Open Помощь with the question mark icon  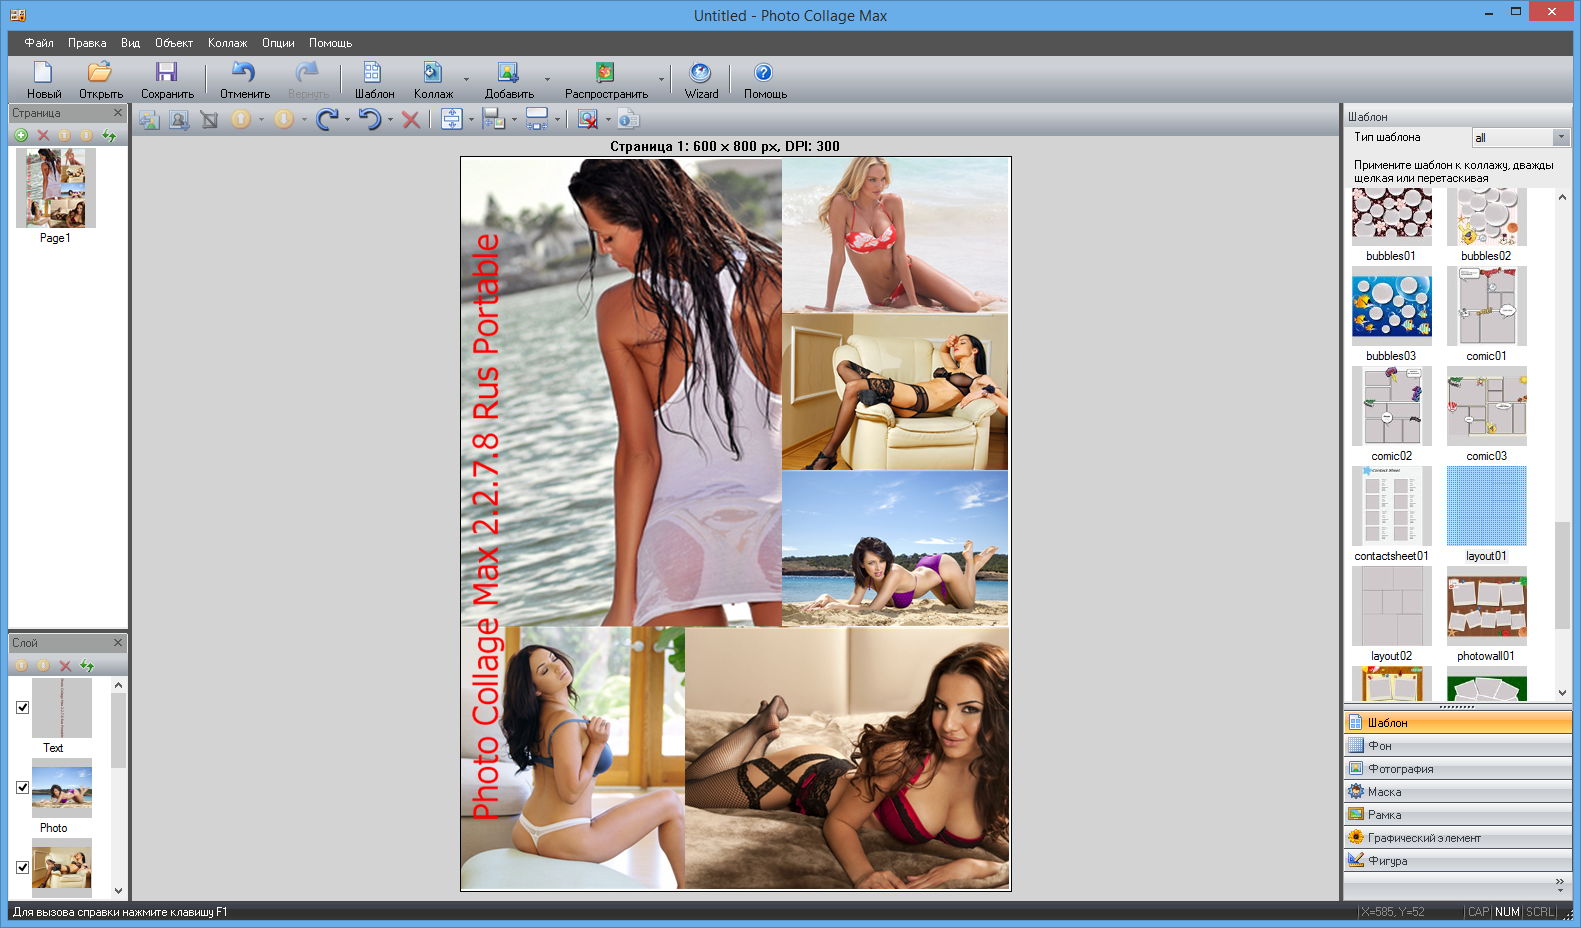(x=763, y=72)
